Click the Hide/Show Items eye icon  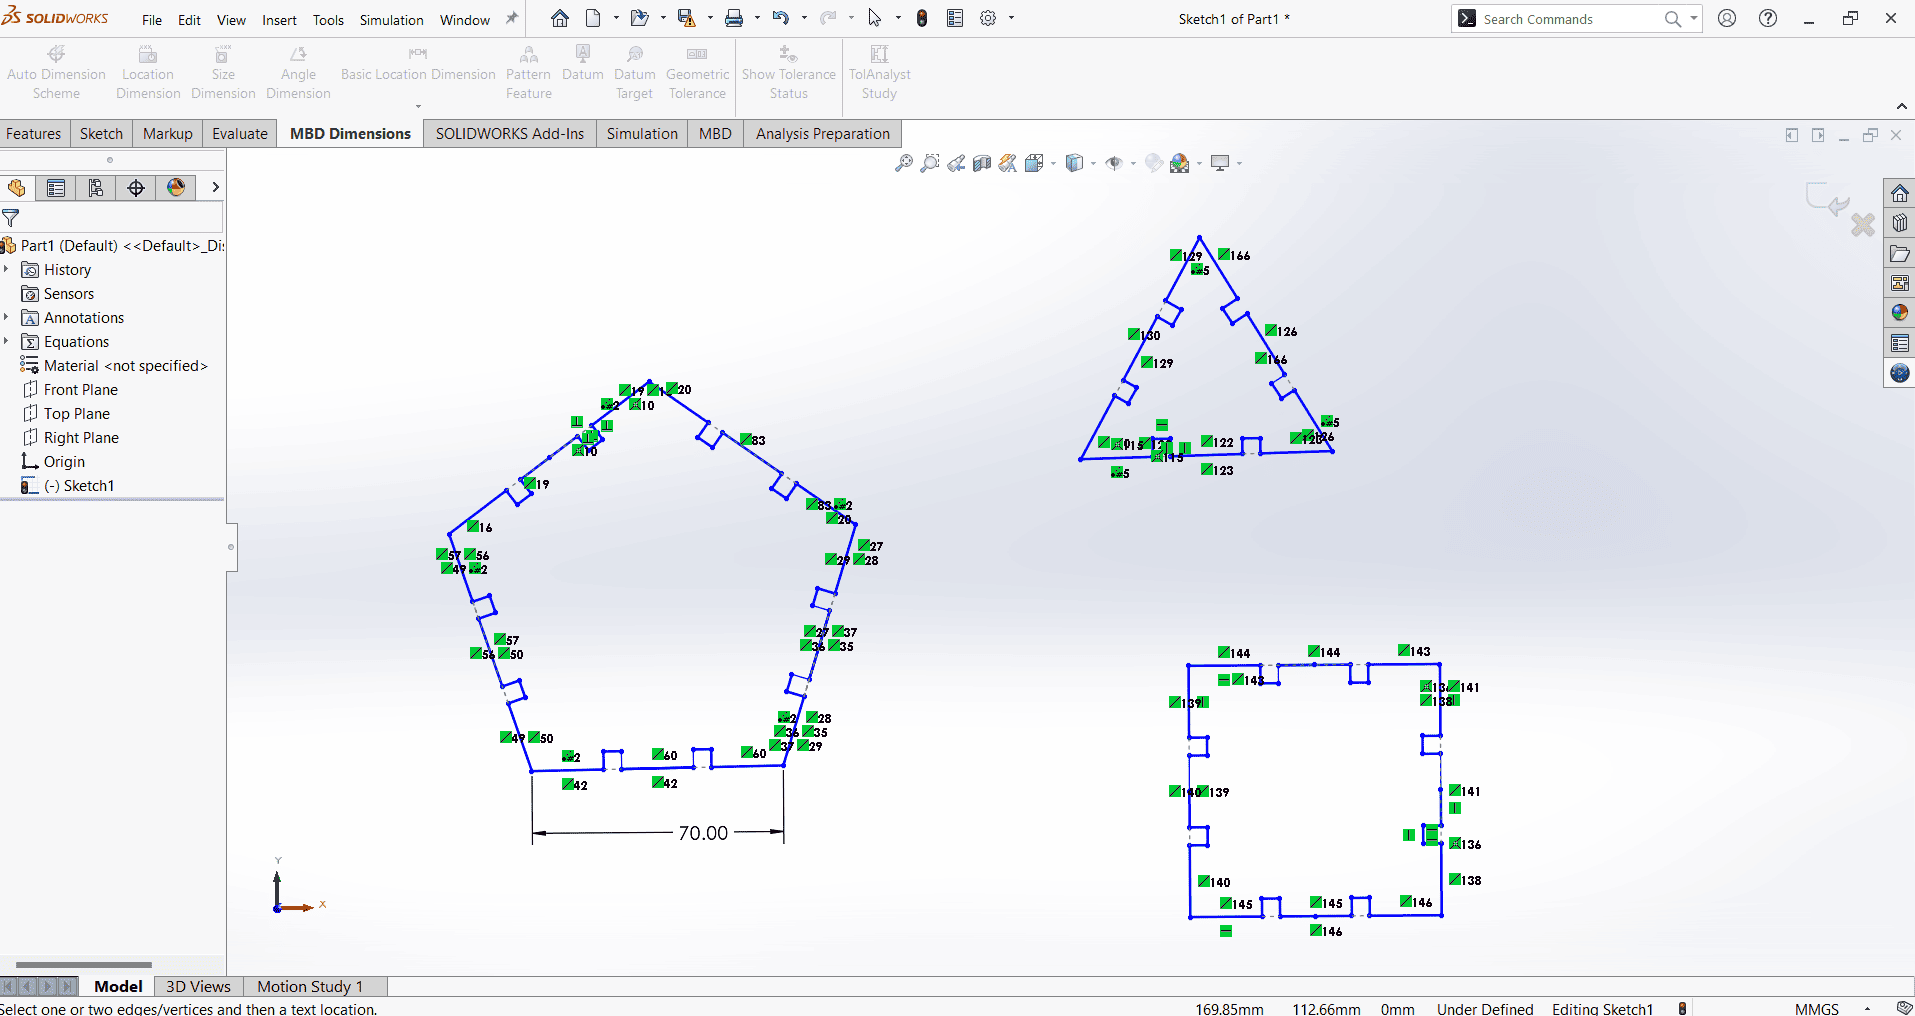(1114, 163)
